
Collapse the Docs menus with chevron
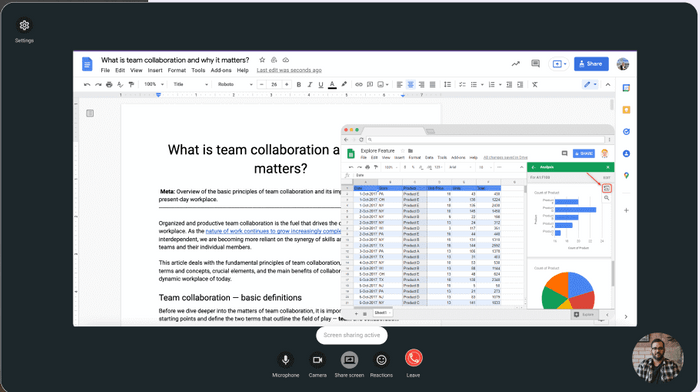pos(608,84)
